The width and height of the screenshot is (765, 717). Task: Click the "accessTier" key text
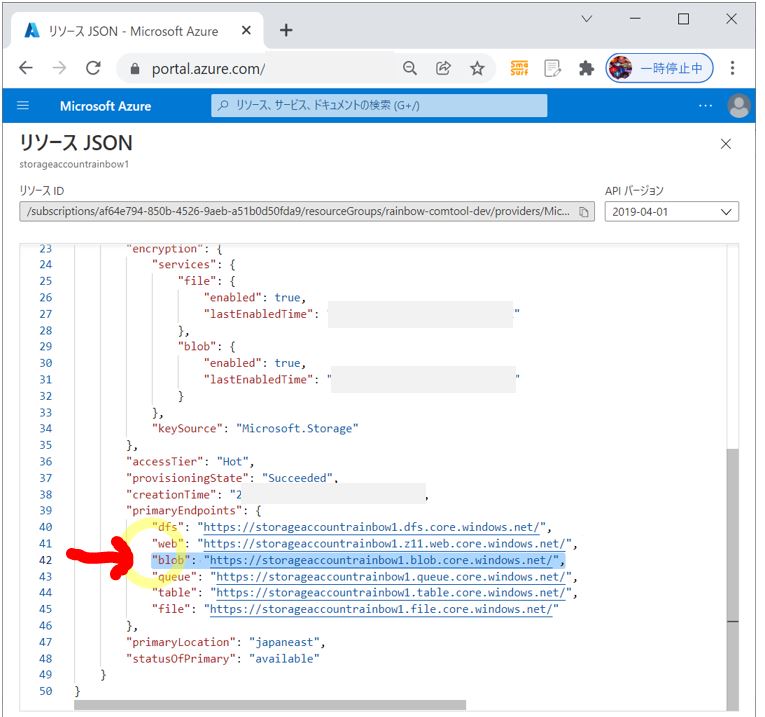point(164,461)
